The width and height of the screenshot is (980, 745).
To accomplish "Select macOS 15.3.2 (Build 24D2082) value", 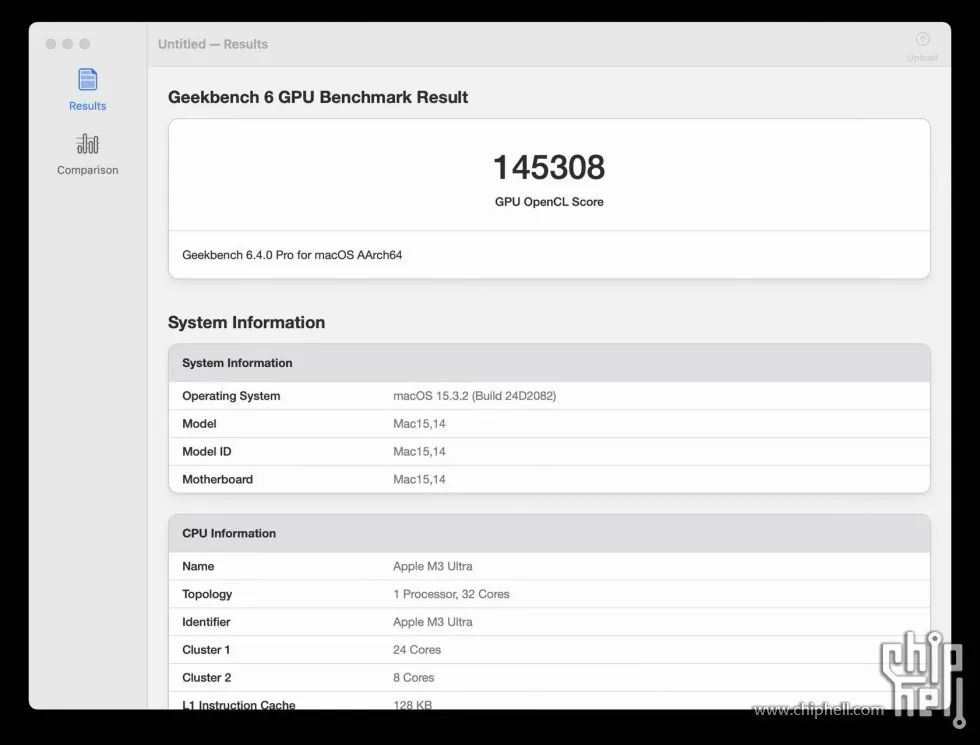I will [474, 396].
